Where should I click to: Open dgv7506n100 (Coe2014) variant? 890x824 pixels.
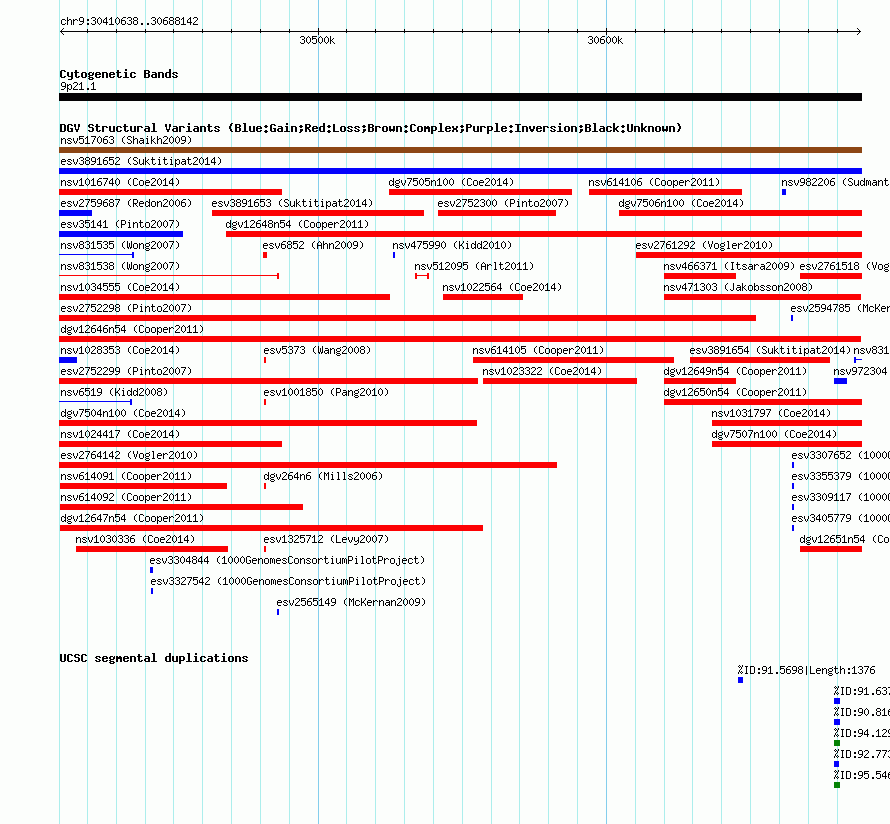click(x=681, y=203)
